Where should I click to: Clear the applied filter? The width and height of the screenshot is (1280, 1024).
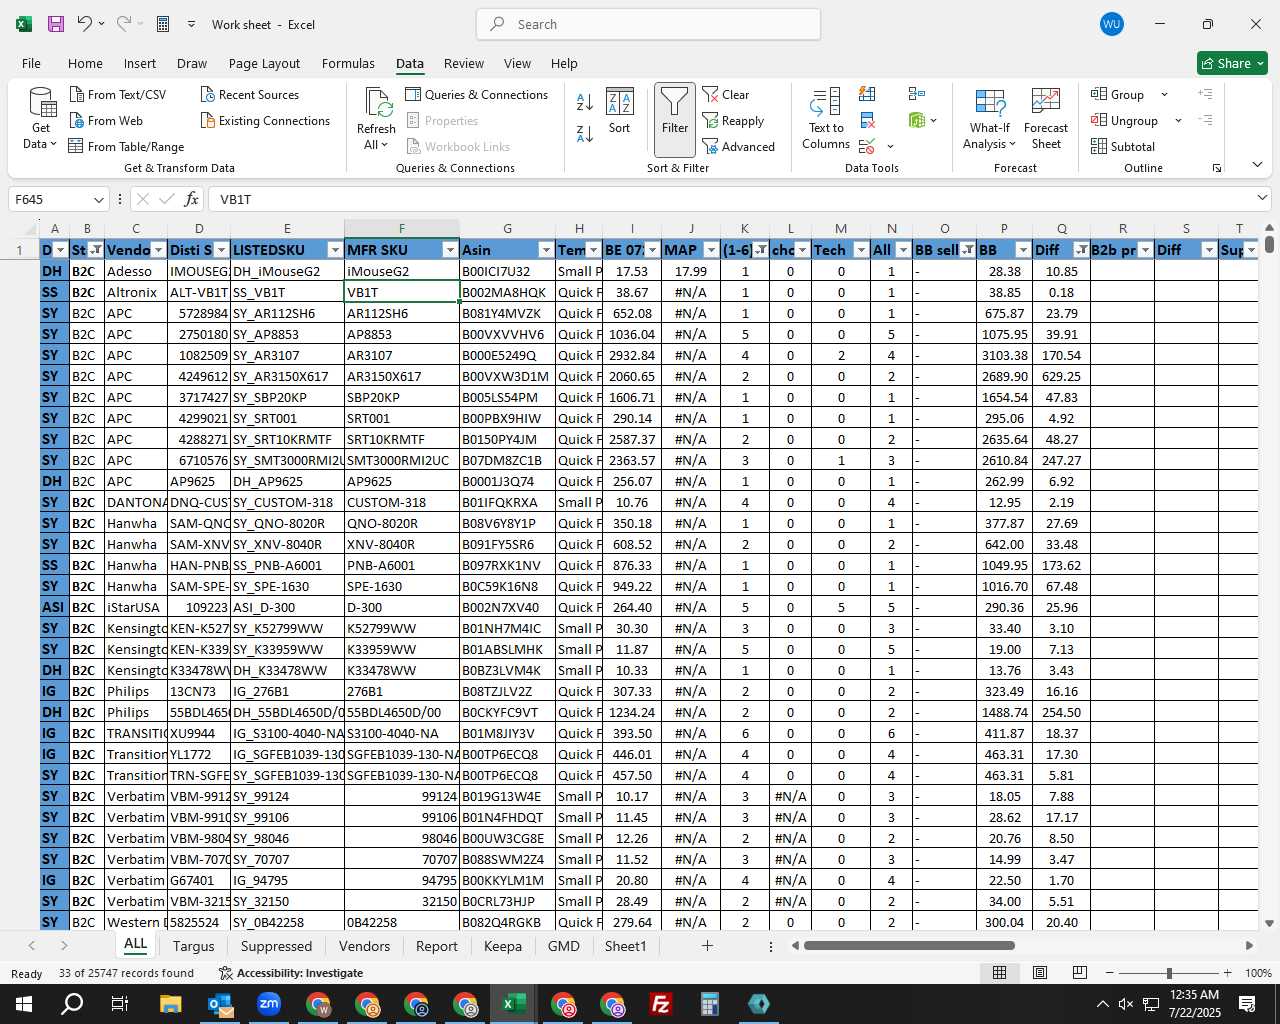(726, 94)
